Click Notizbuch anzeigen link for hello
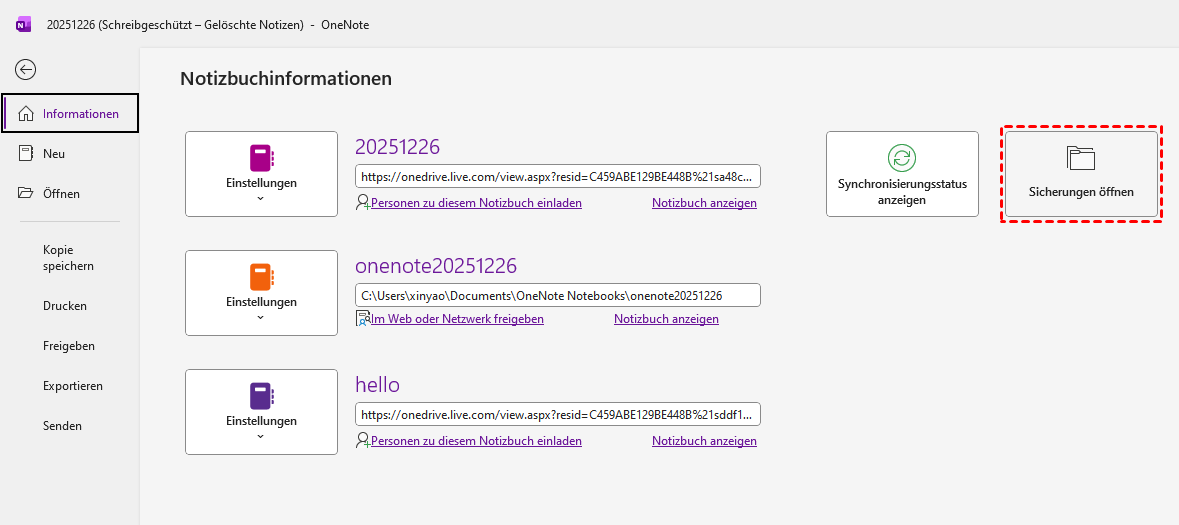Image resolution: width=1179 pixels, height=525 pixels. (x=704, y=441)
